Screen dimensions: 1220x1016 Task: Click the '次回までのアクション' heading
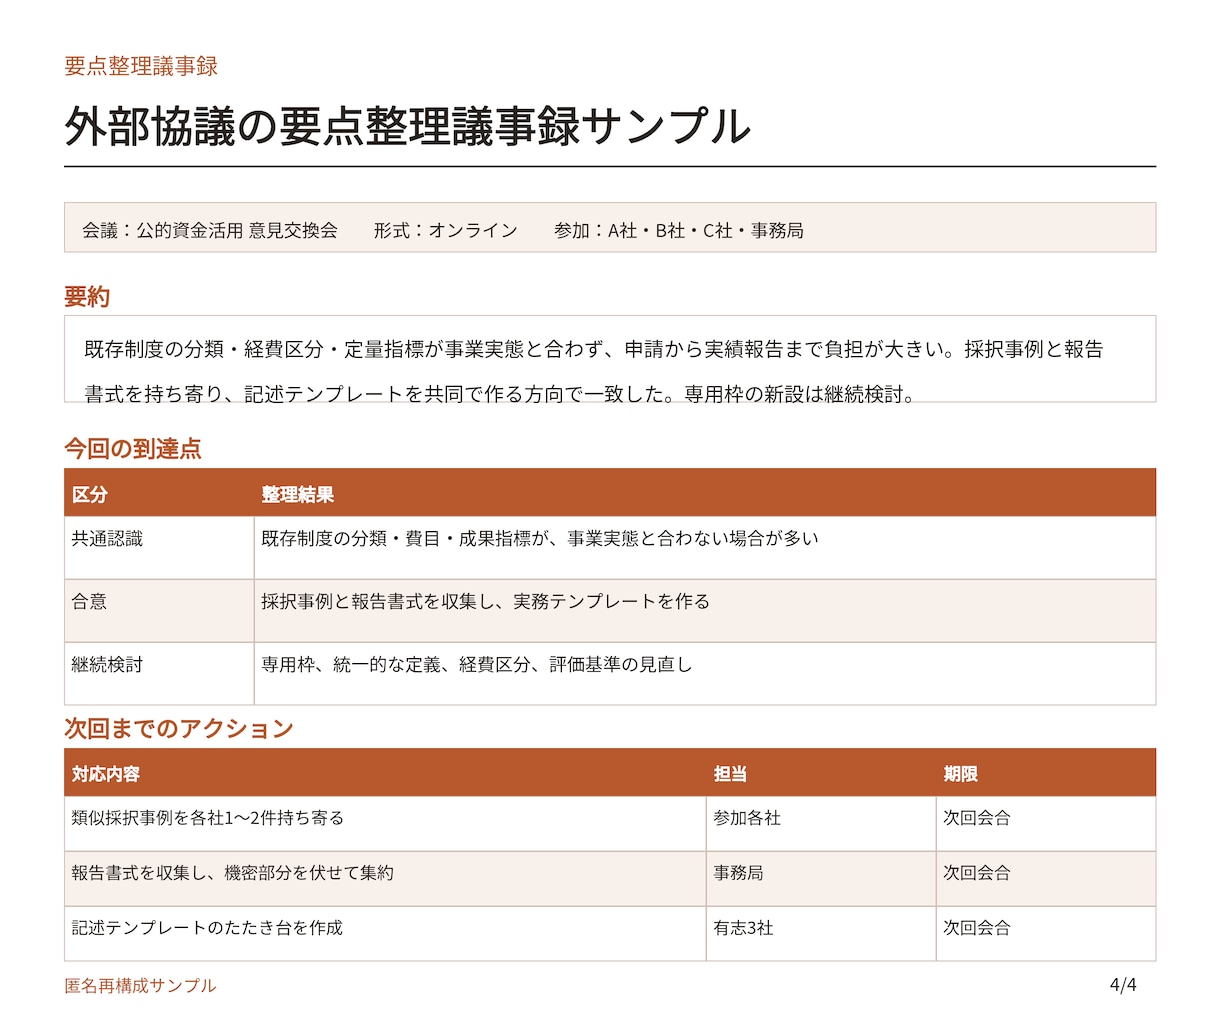pos(179,728)
